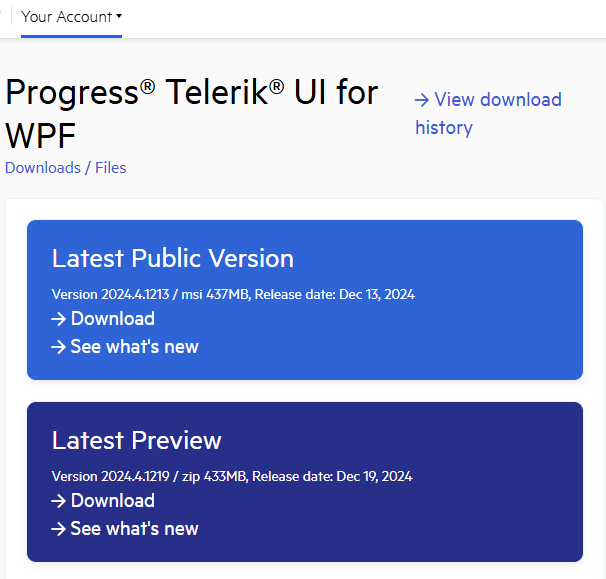This screenshot has height=579, width=606.
Task: Select the Files breadcrumb
Action: (110, 168)
